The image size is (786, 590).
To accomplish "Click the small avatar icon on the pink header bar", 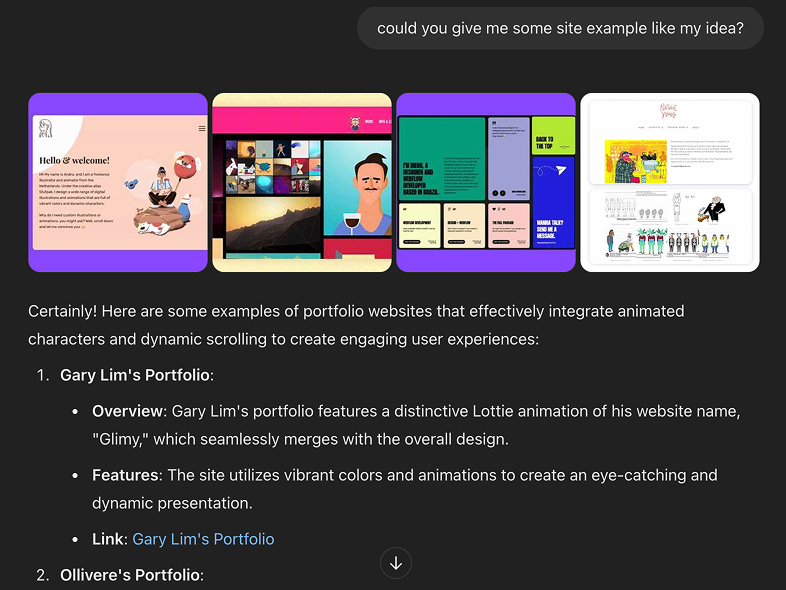I will tap(354, 124).
